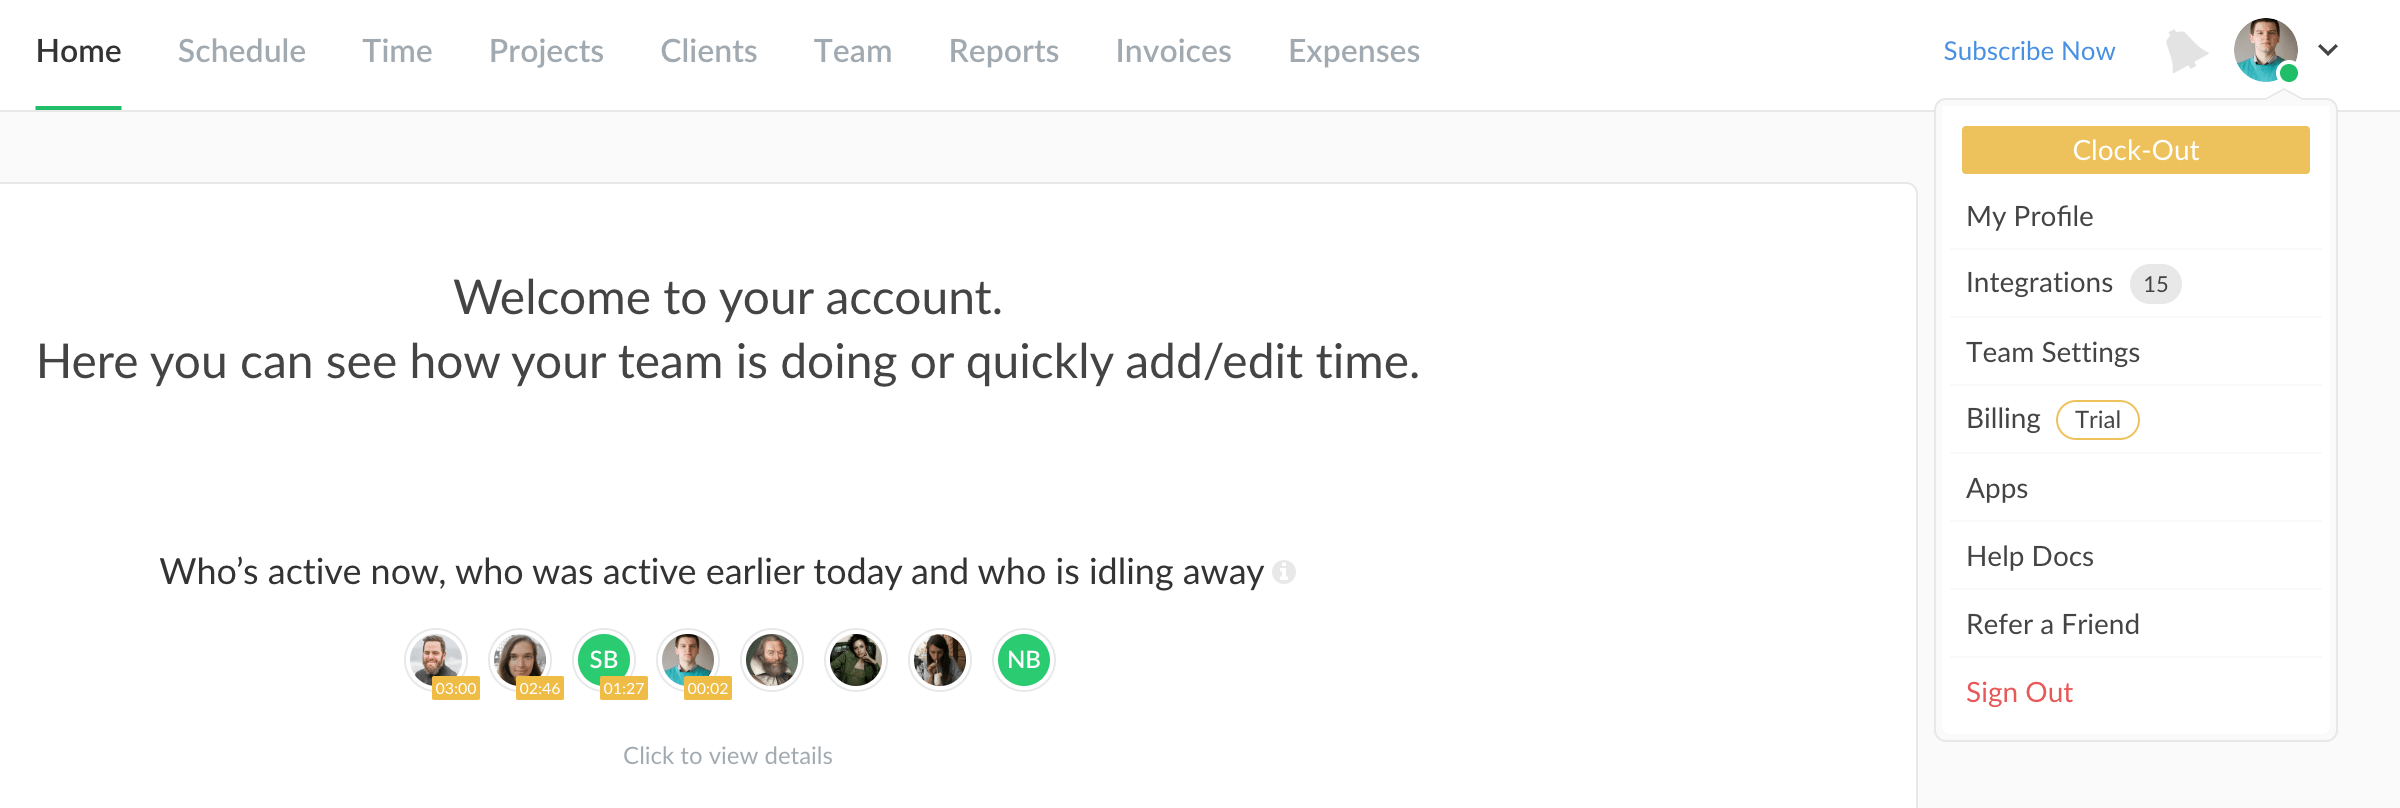2400x808 pixels.
Task: Open the Expenses tab
Action: pos(1353,51)
